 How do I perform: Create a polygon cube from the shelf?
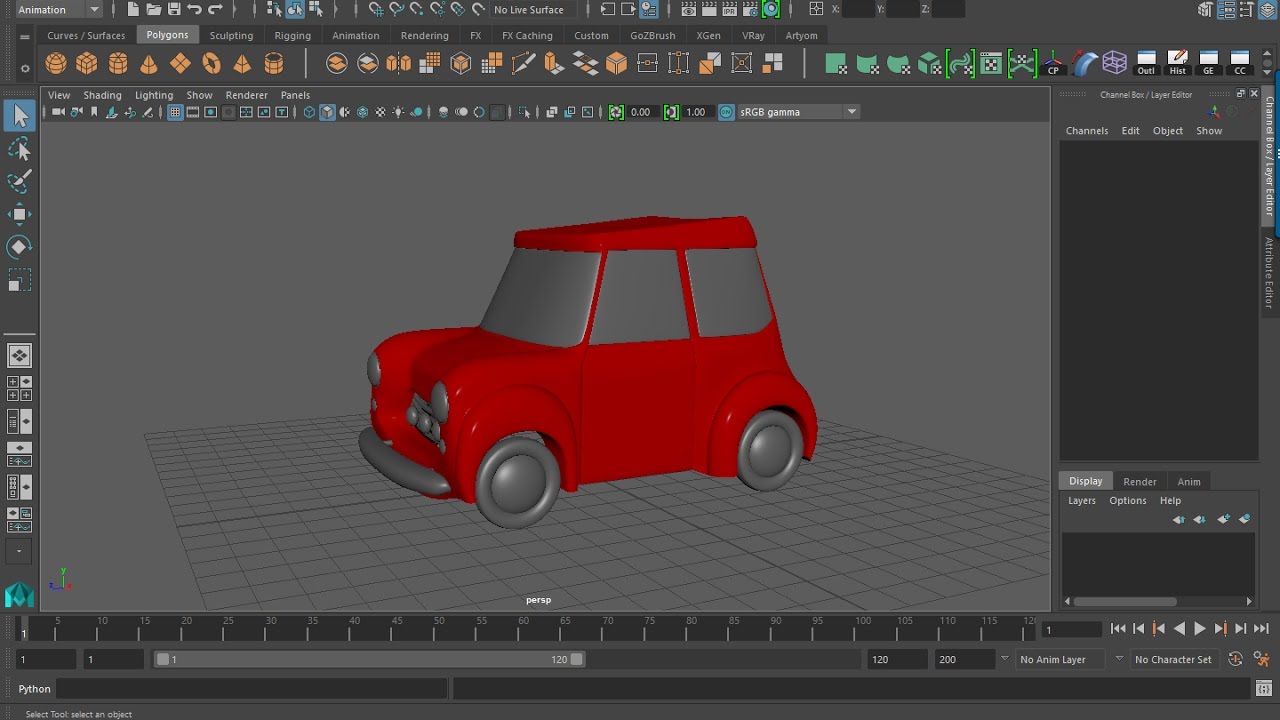point(87,64)
